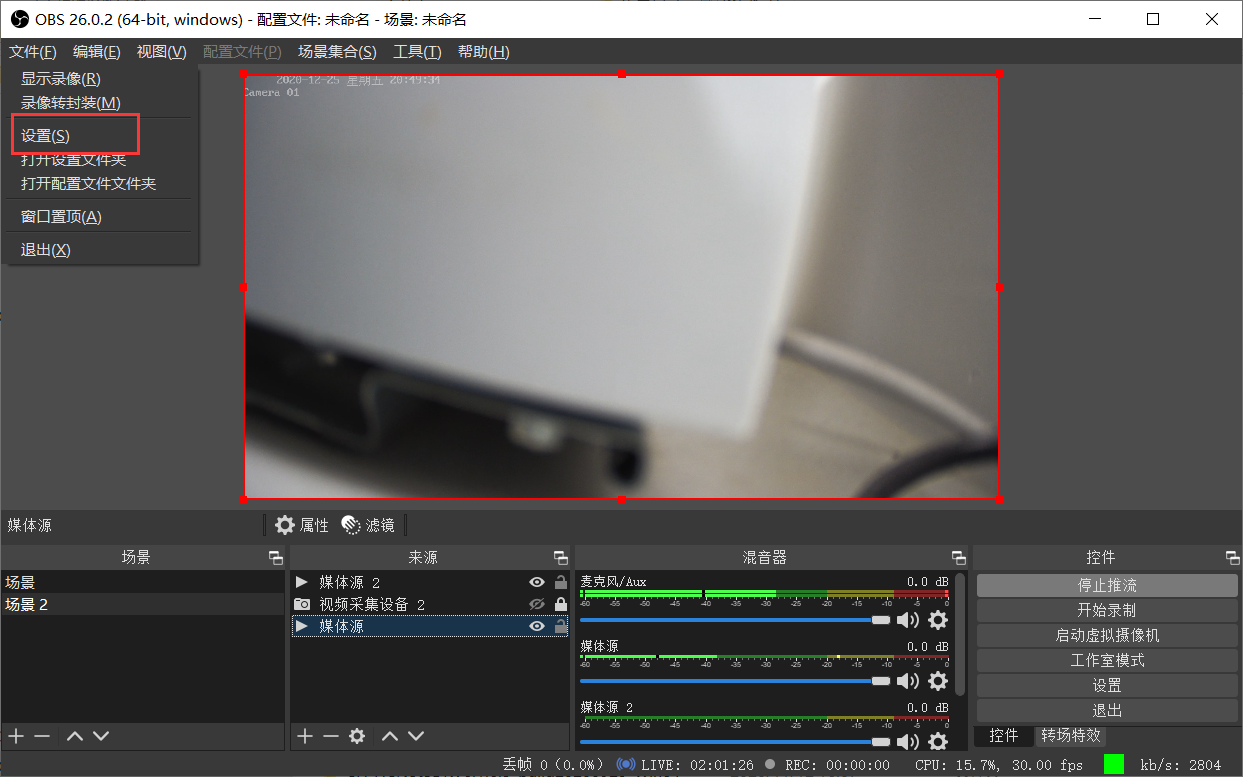The width and height of the screenshot is (1243, 777).
Task: Add a new scene with plus icon
Action: click(x=16, y=736)
